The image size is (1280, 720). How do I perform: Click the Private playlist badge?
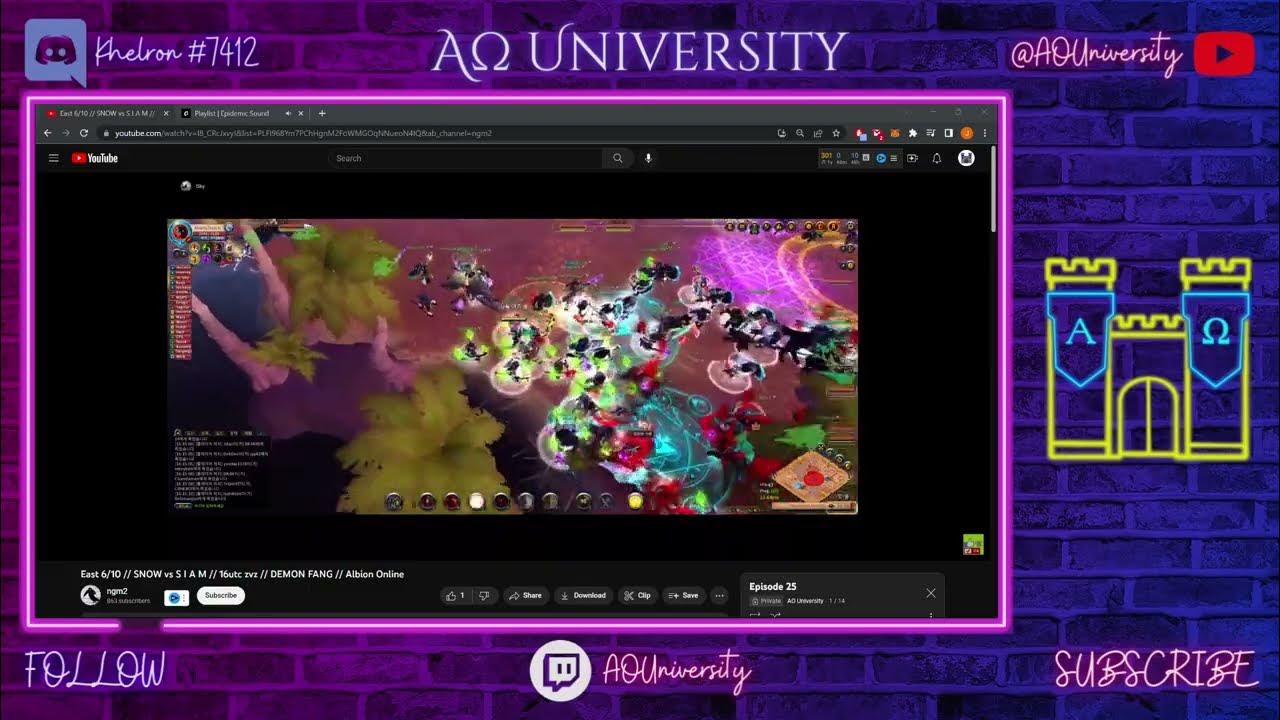(766, 601)
